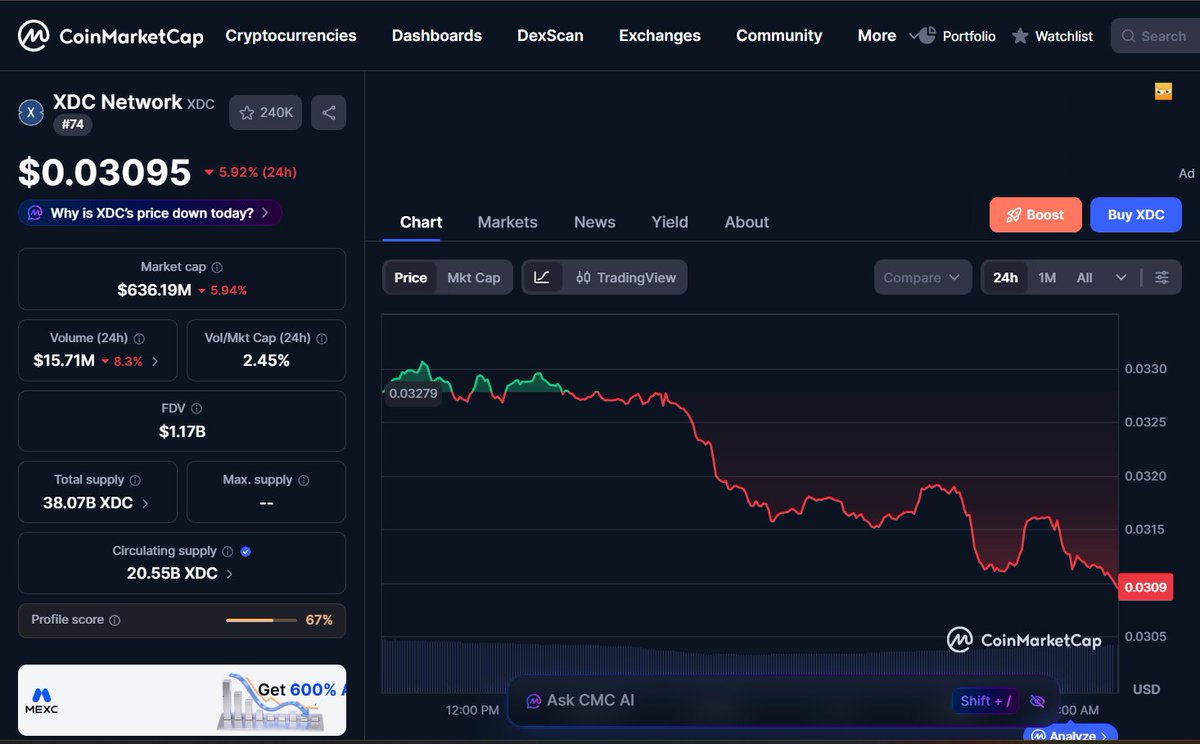Click the rocket icon on Boost
This screenshot has width=1200, height=744.
(x=1013, y=215)
